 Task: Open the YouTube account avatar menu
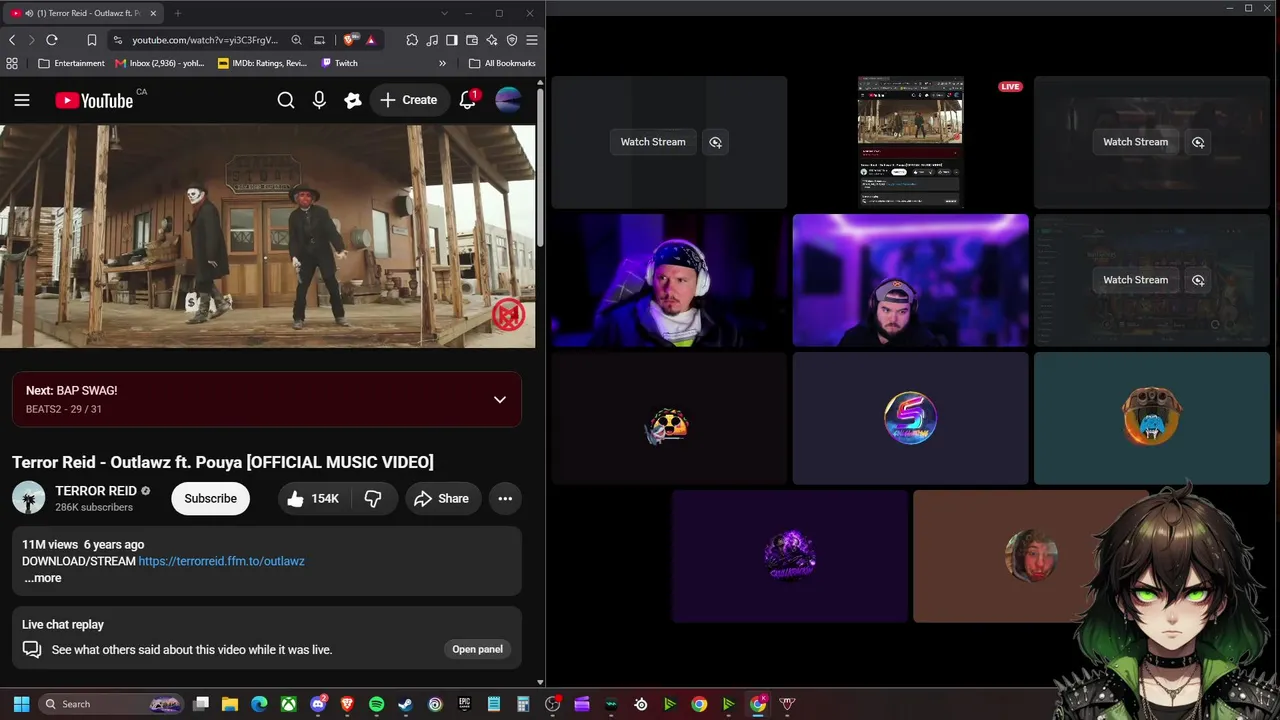pos(508,100)
